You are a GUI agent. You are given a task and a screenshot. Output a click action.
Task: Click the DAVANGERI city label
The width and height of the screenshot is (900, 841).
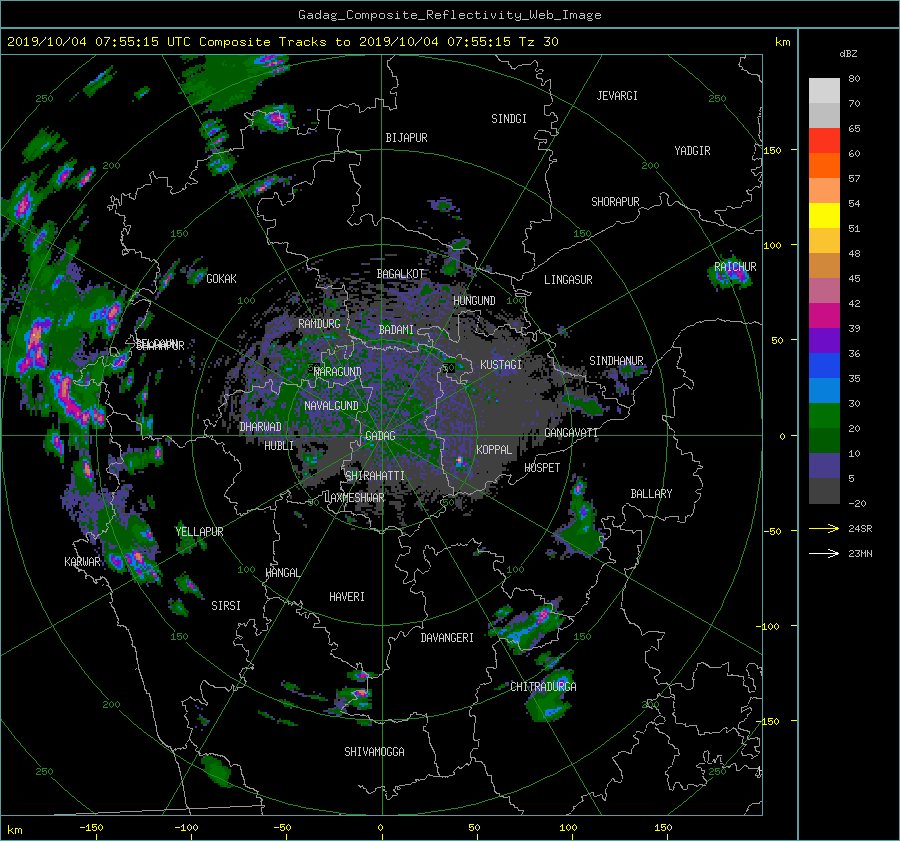447,638
